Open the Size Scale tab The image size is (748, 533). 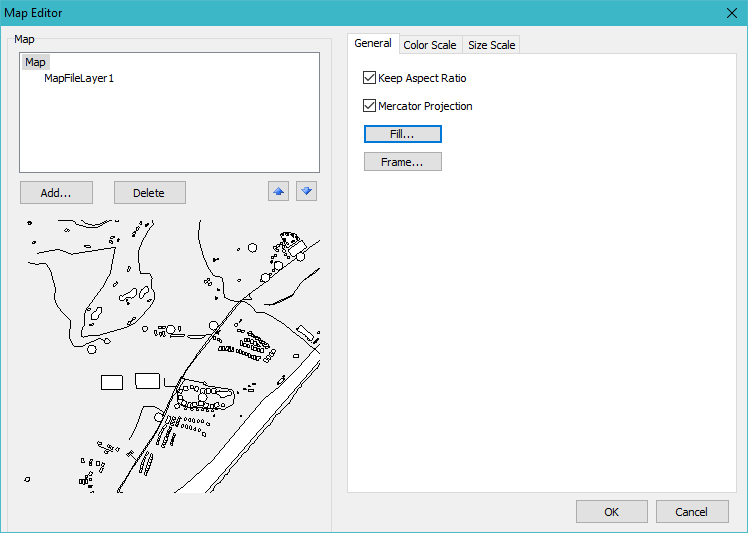[491, 45]
